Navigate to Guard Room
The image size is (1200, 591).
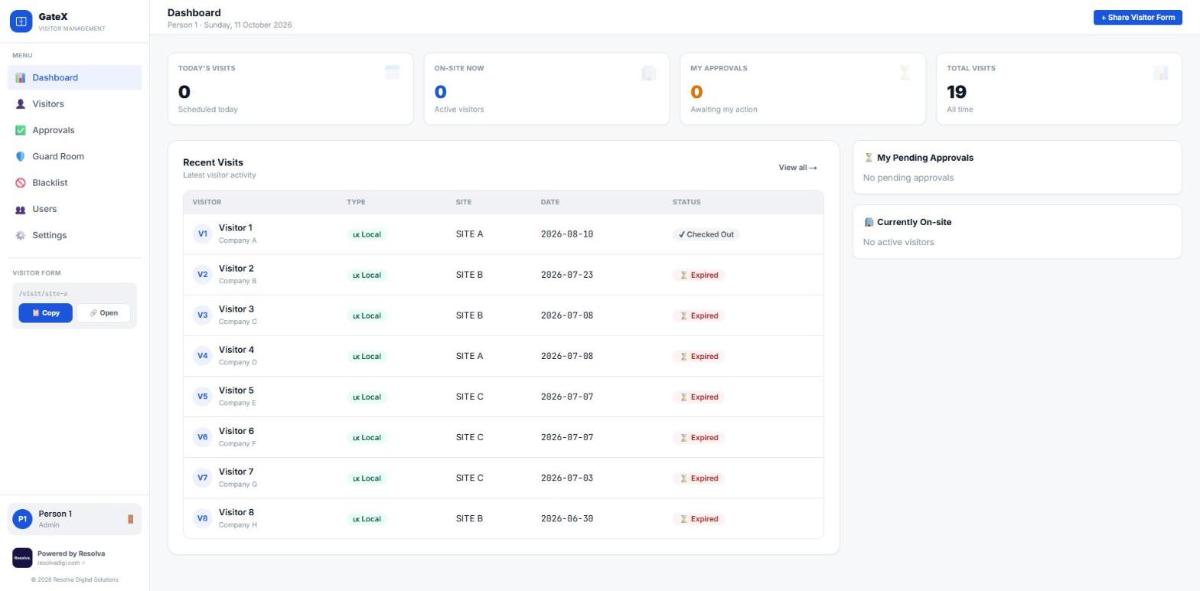pos(75,156)
